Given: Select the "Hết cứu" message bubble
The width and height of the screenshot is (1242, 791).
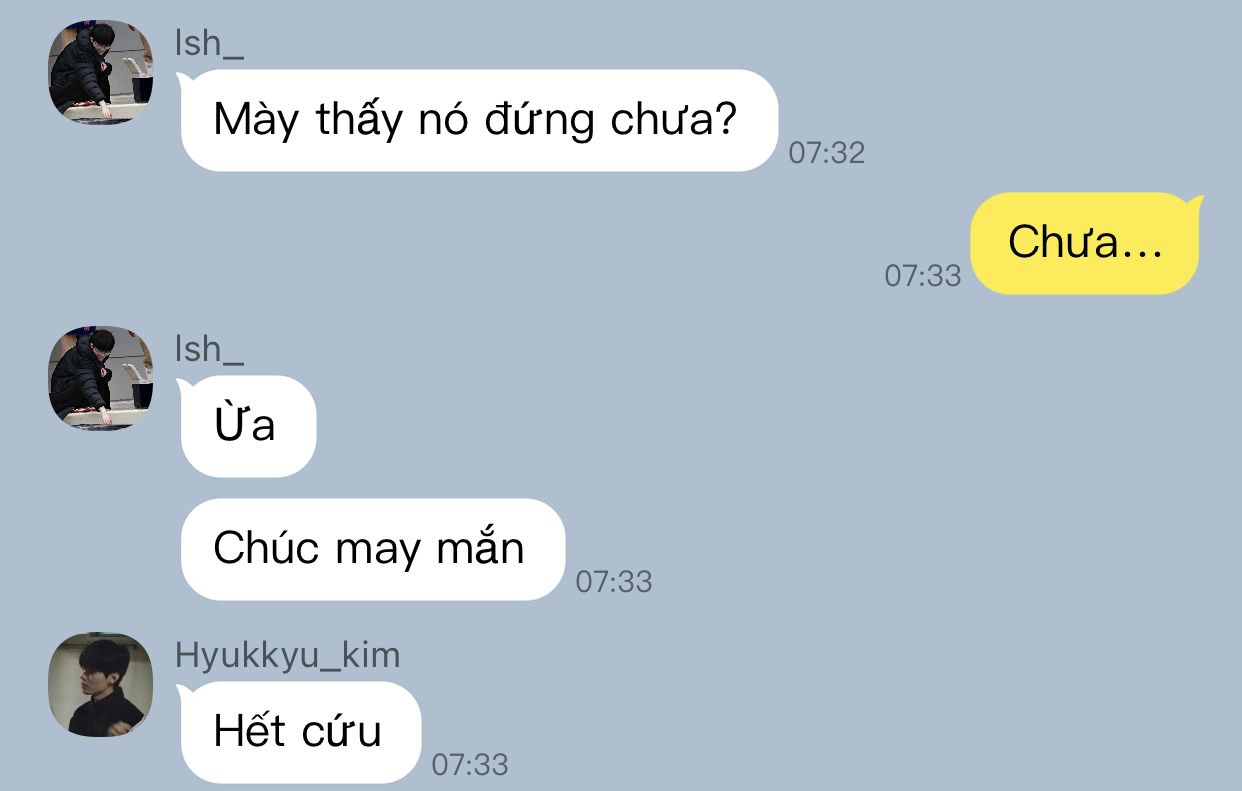Looking at the screenshot, I should coord(300,732).
